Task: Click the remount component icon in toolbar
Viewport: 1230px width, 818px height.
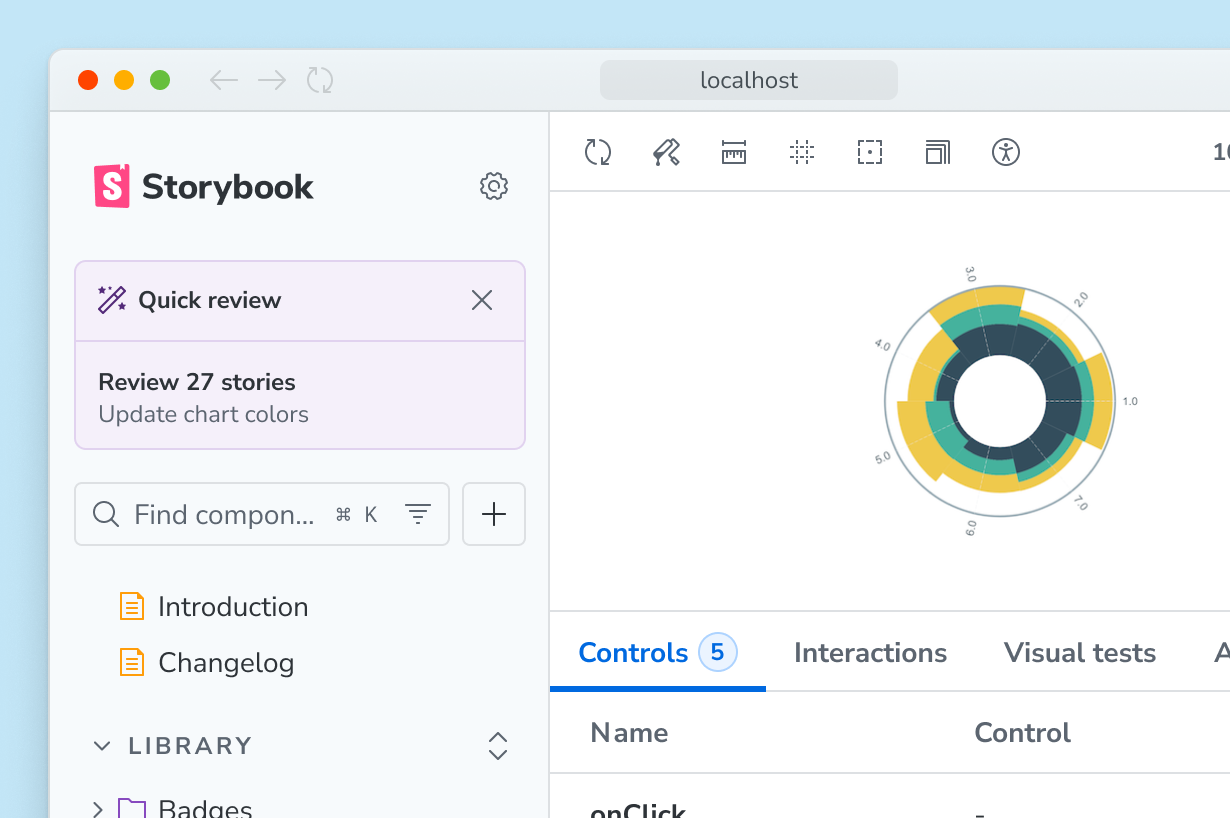Action: (598, 152)
